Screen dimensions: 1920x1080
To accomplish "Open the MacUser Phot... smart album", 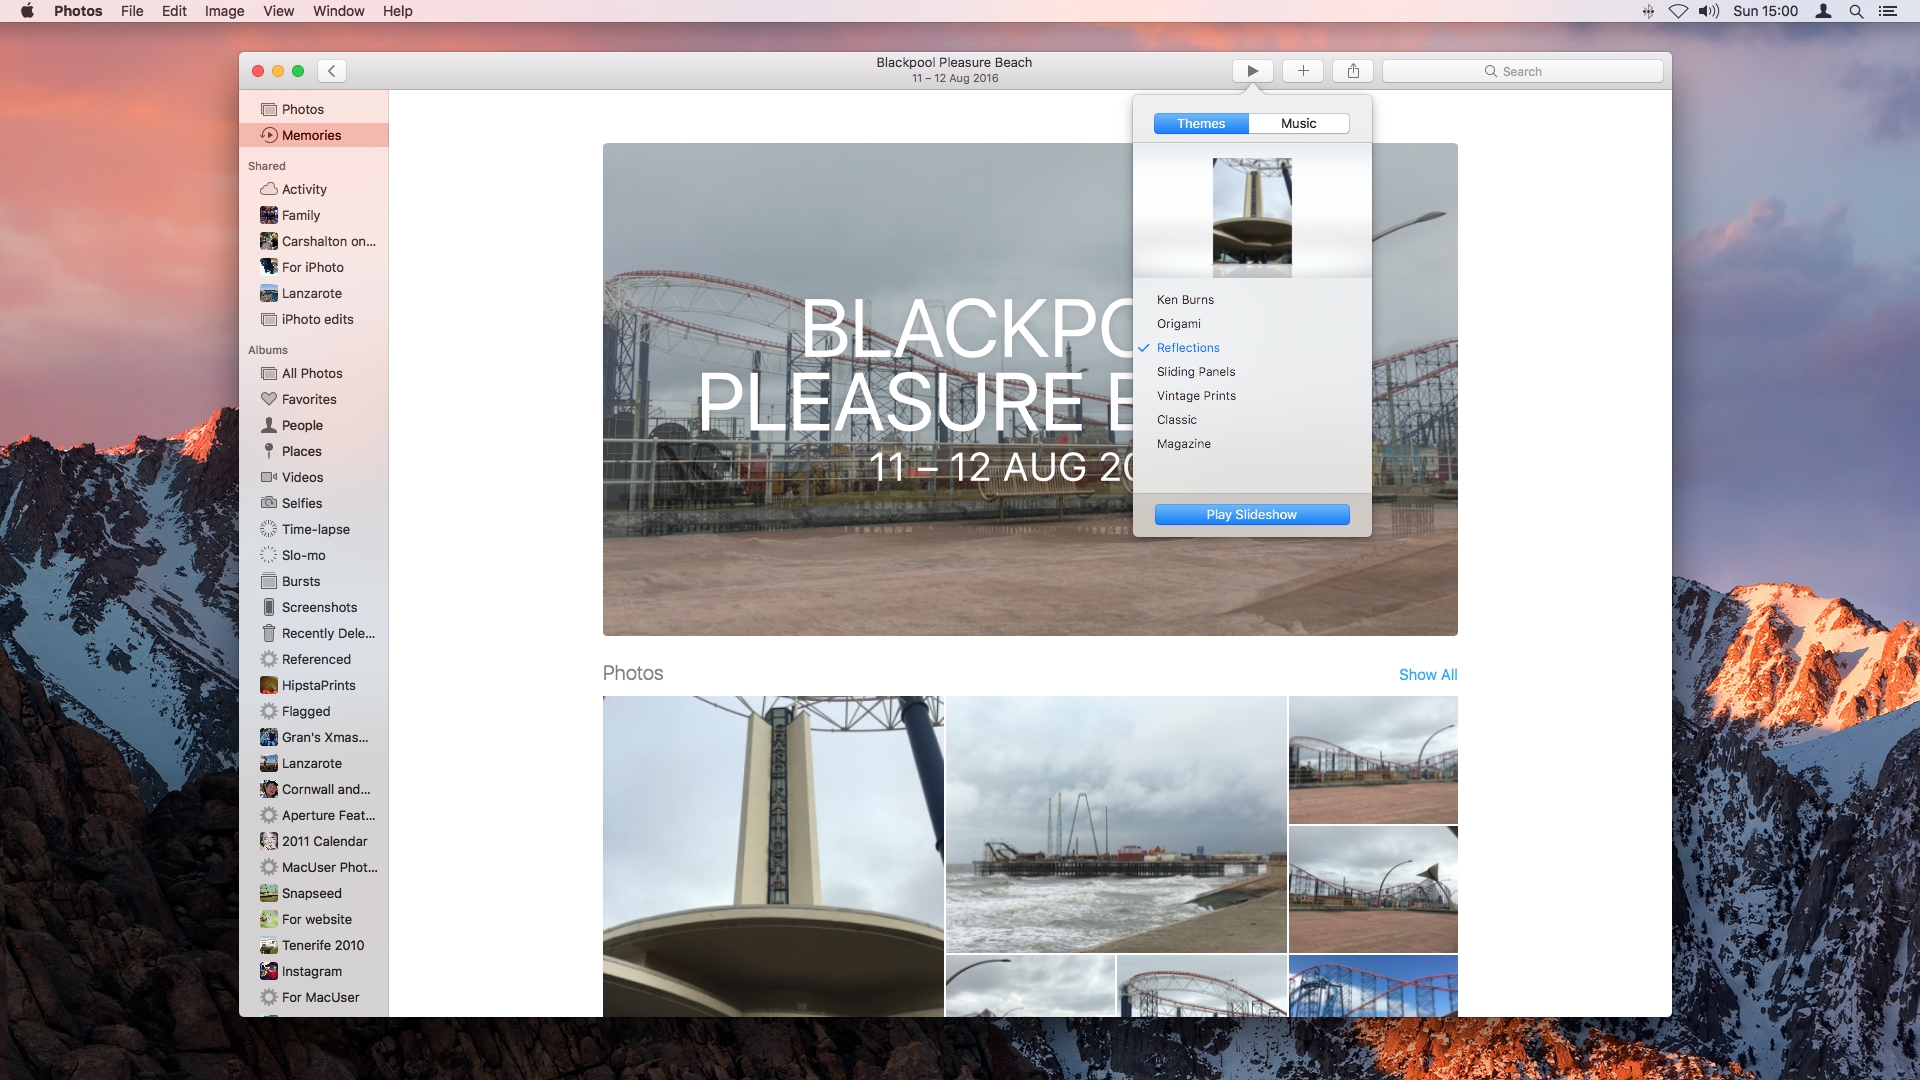I will click(x=313, y=867).
